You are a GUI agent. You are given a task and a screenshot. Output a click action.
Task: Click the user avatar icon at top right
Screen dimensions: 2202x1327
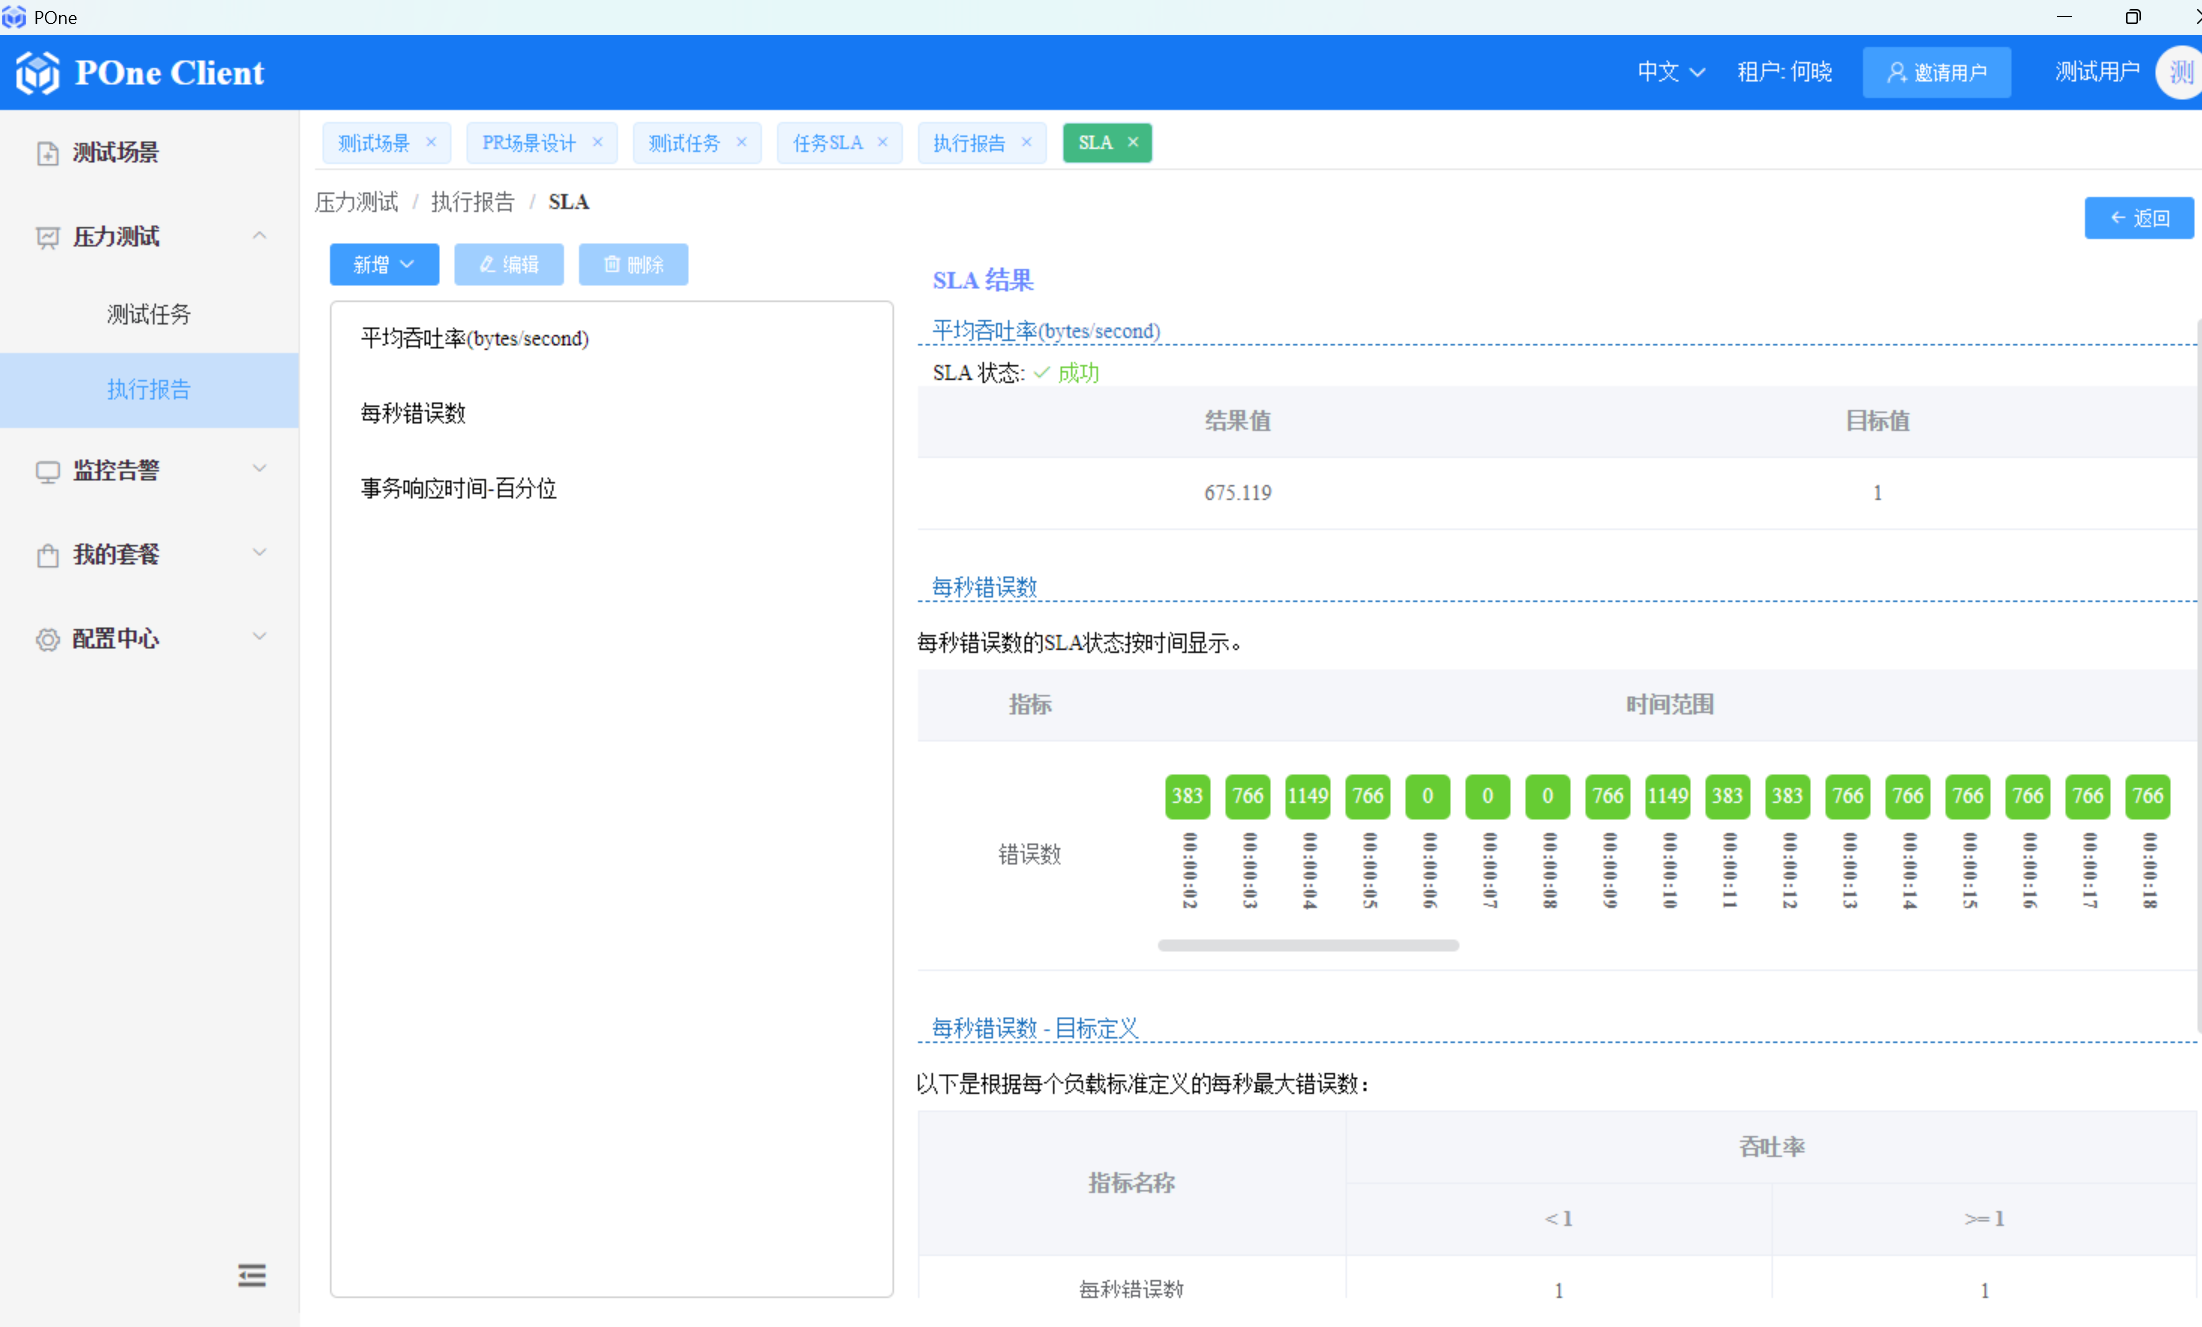tap(2179, 72)
